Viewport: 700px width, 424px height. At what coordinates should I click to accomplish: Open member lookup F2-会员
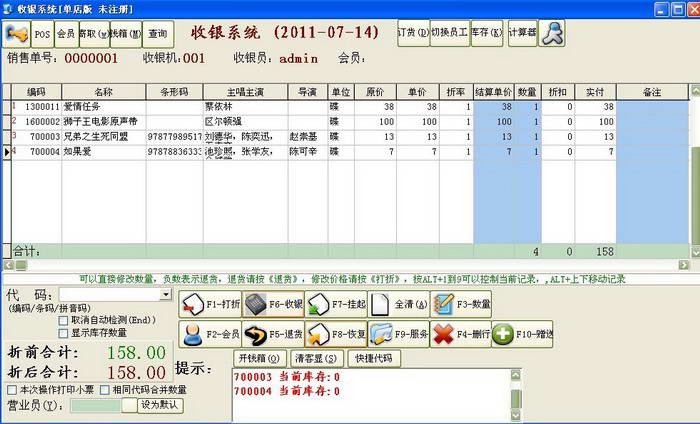(x=210, y=334)
